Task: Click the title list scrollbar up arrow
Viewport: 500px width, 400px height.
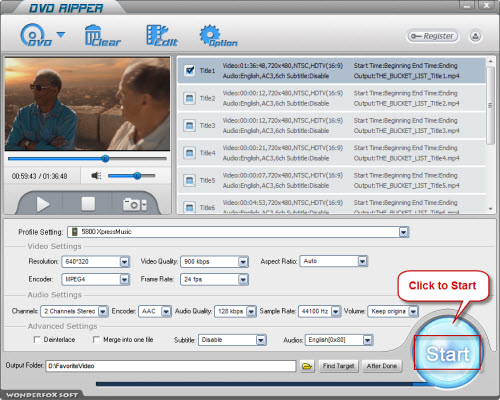Action: [x=490, y=62]
